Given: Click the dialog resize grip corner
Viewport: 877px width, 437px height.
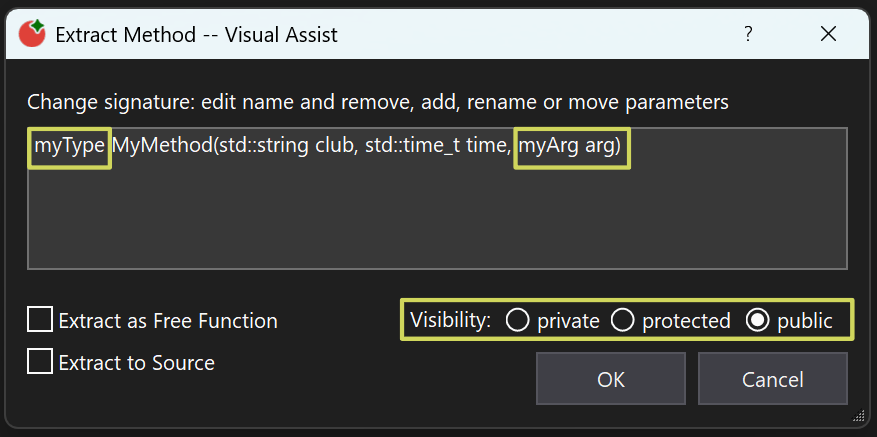Looking at the screenshot, I should tap(858, 416).
